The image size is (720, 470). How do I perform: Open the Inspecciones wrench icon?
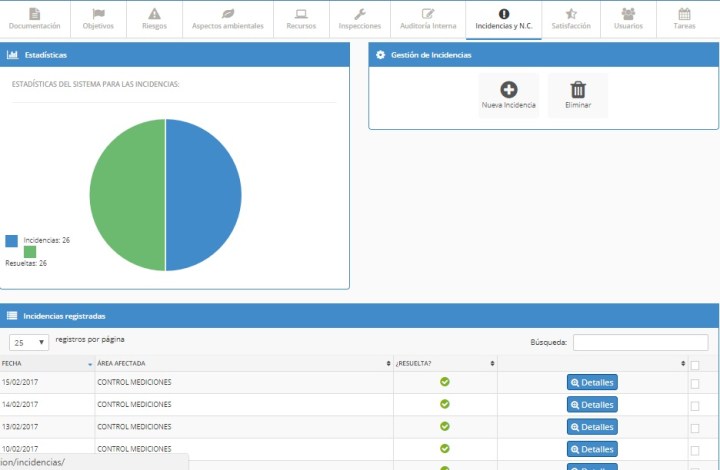(360, 14)
